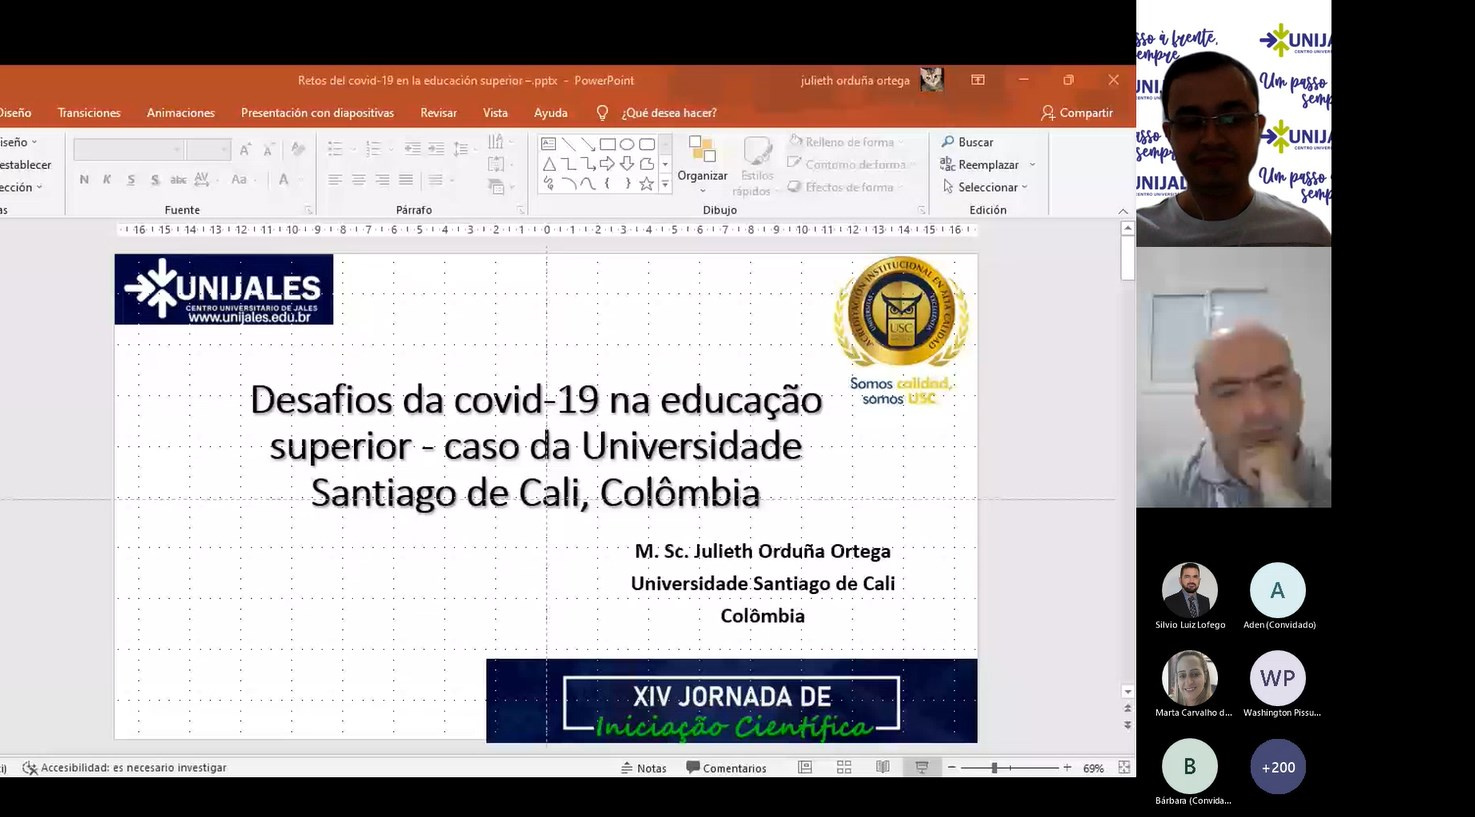Click Estilos rápidos button
Image resolution: width=1475 pixels, height=817 pixels.
point(756,166)
